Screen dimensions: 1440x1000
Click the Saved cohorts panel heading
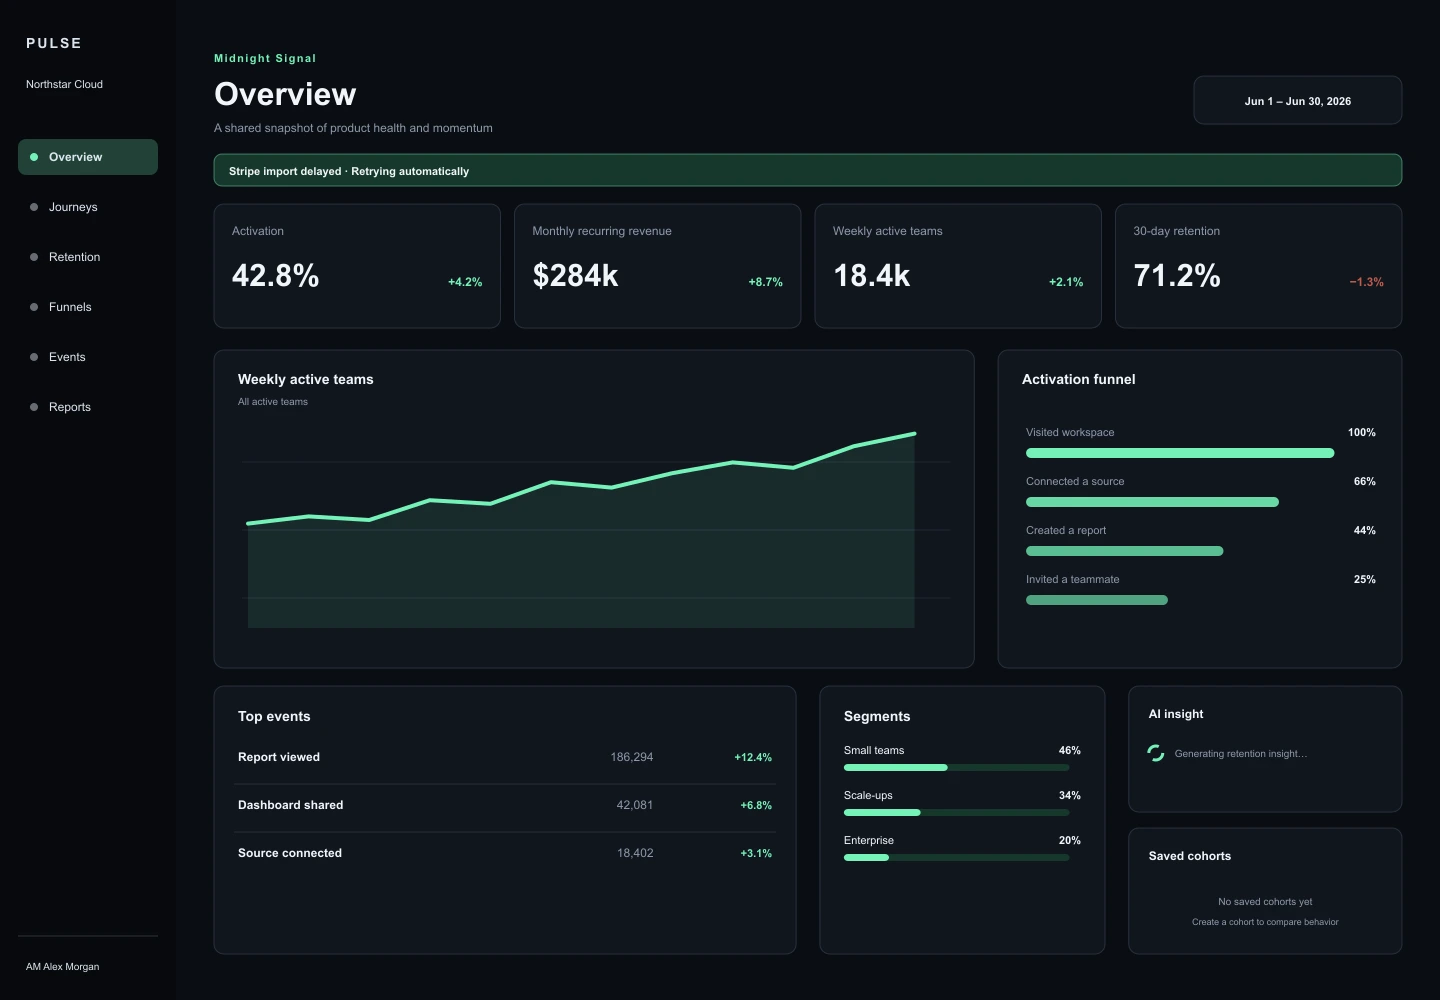[1190, 856]
